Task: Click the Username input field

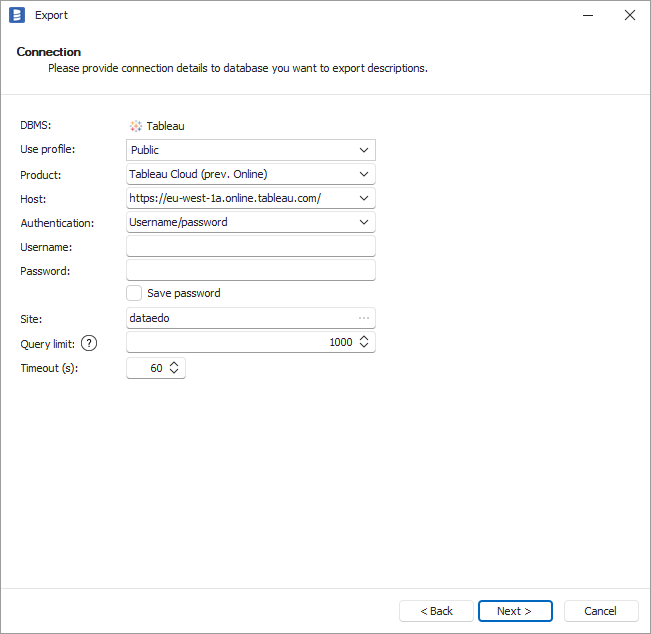Action: click(250, 246)
